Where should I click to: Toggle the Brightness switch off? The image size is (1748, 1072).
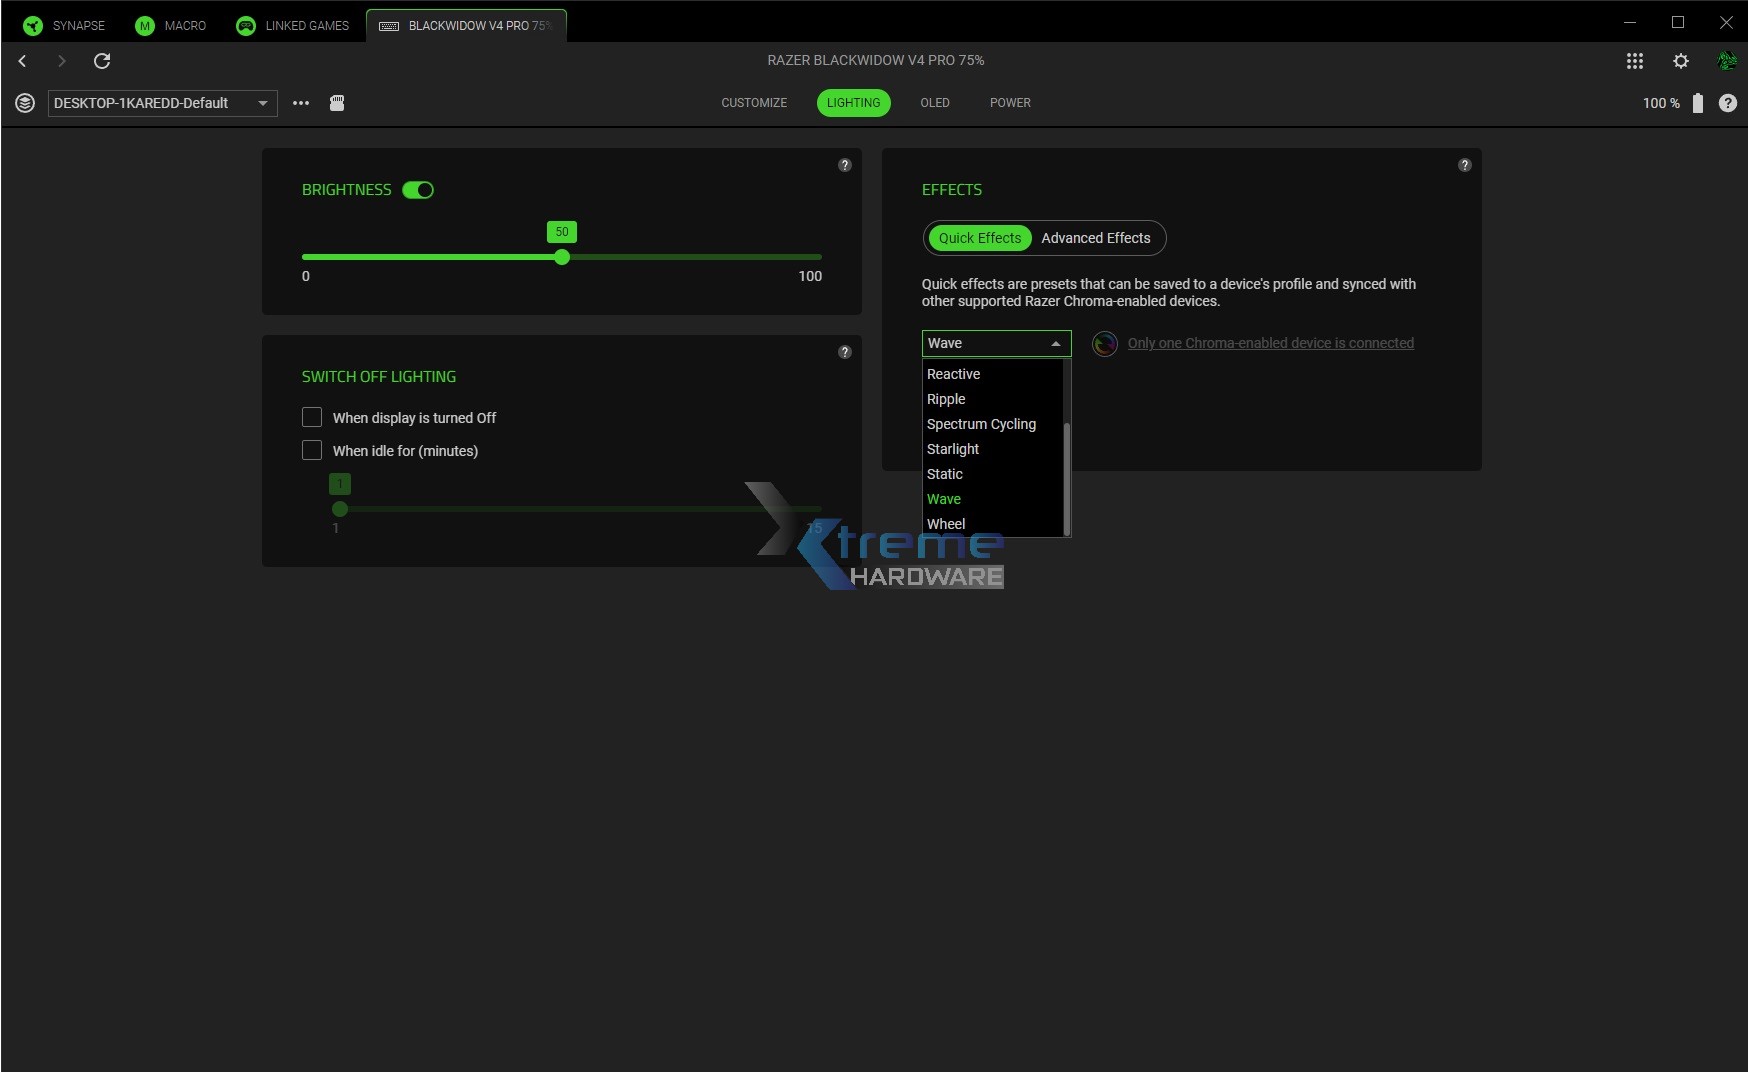419,189
